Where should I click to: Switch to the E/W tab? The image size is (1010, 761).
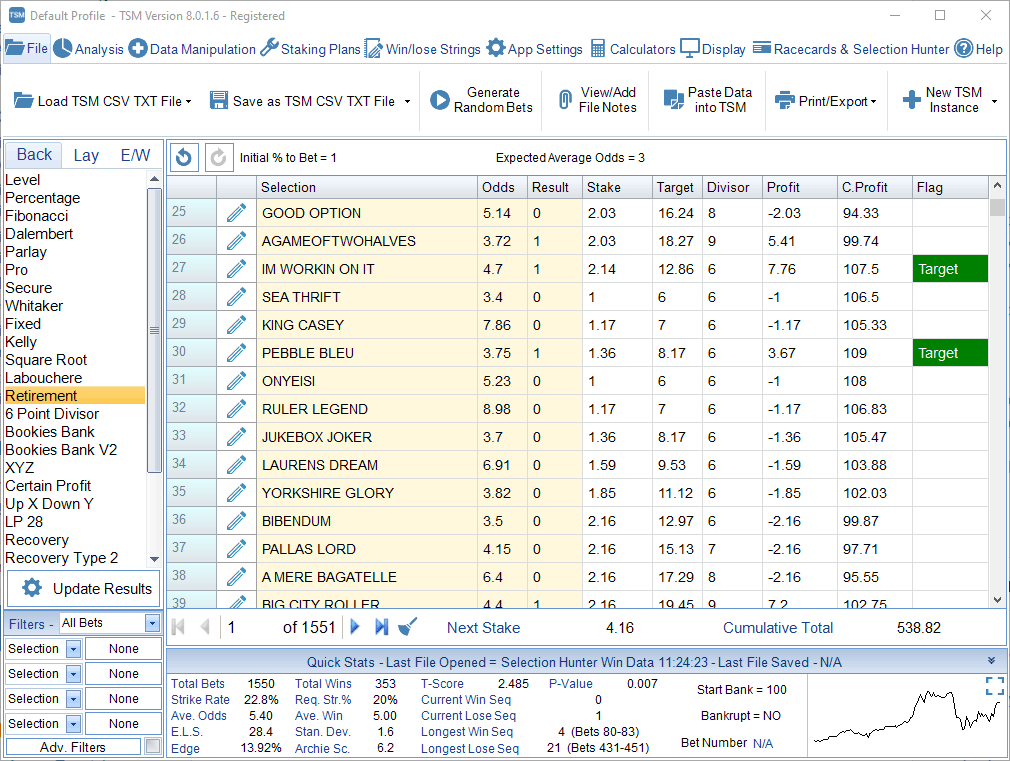pos(135,155)
